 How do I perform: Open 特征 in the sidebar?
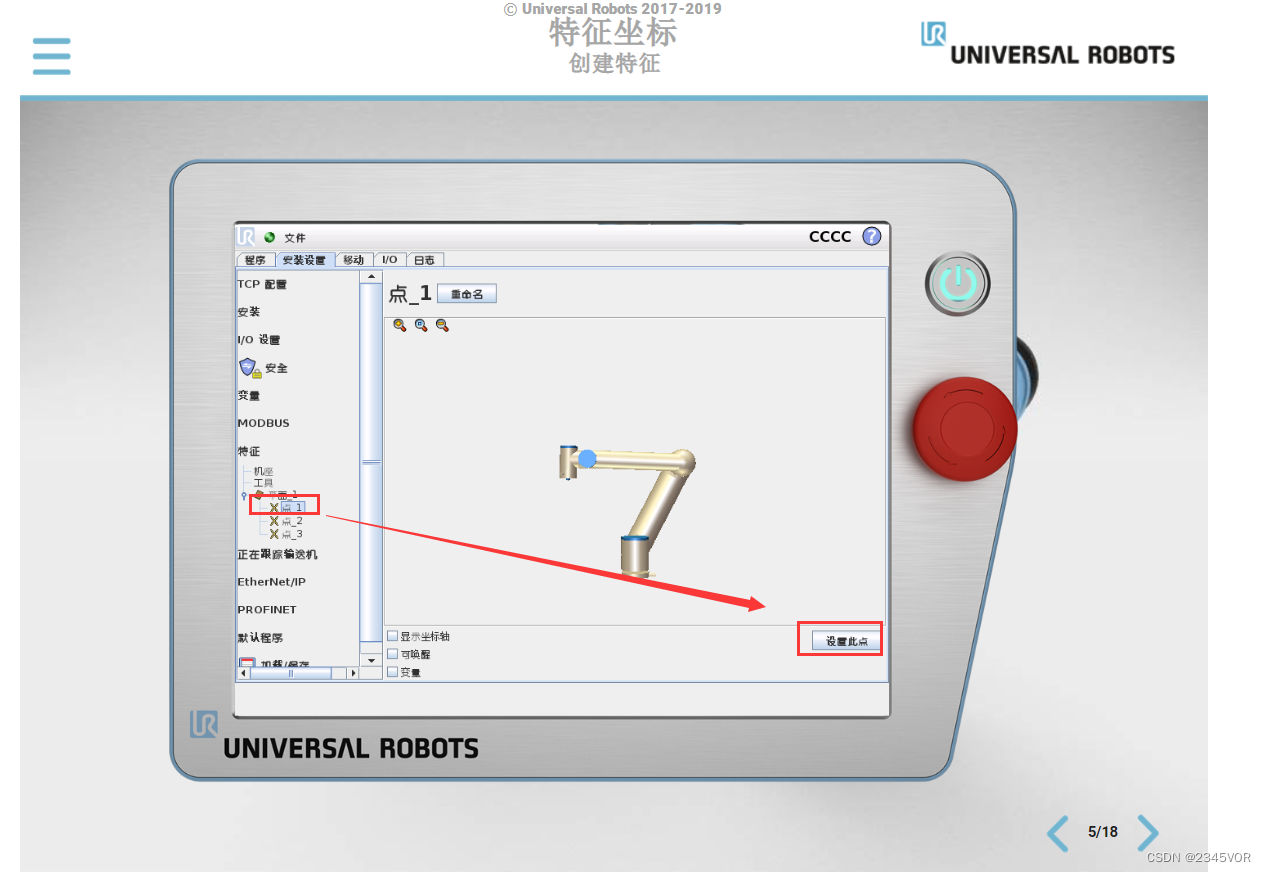point(249,451)
